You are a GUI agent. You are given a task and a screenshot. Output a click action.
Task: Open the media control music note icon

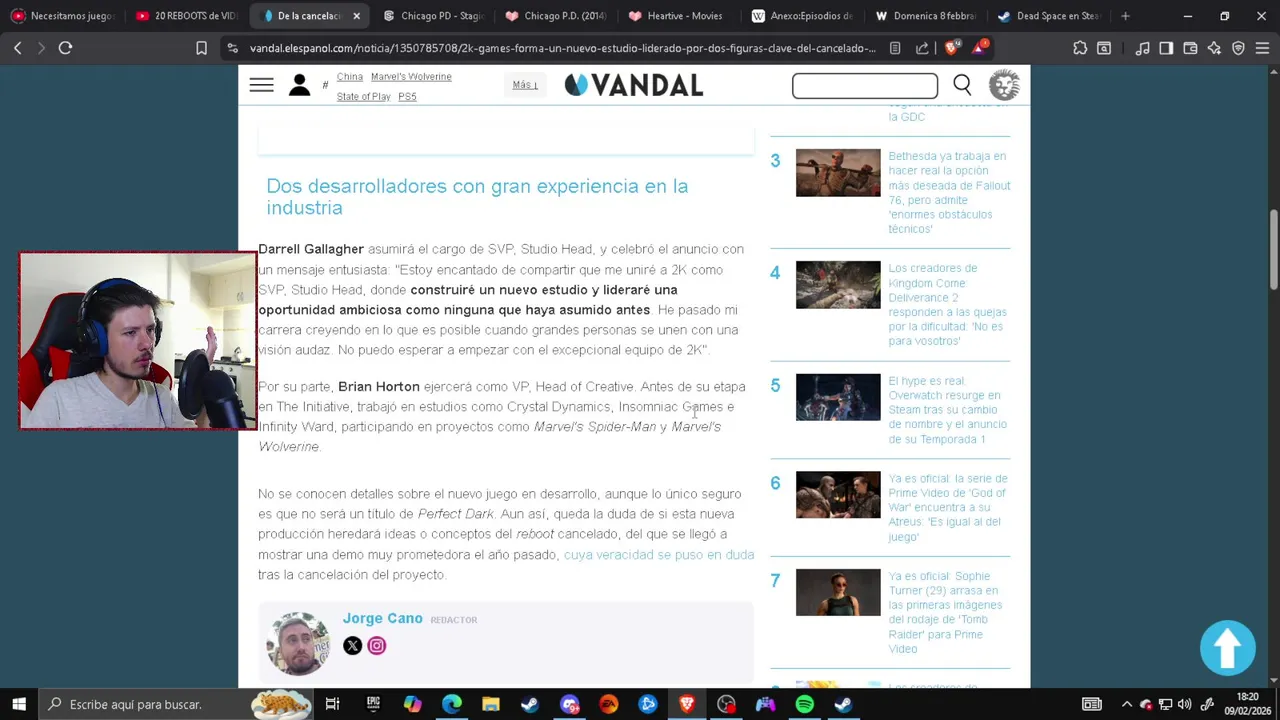(1142, 48)
